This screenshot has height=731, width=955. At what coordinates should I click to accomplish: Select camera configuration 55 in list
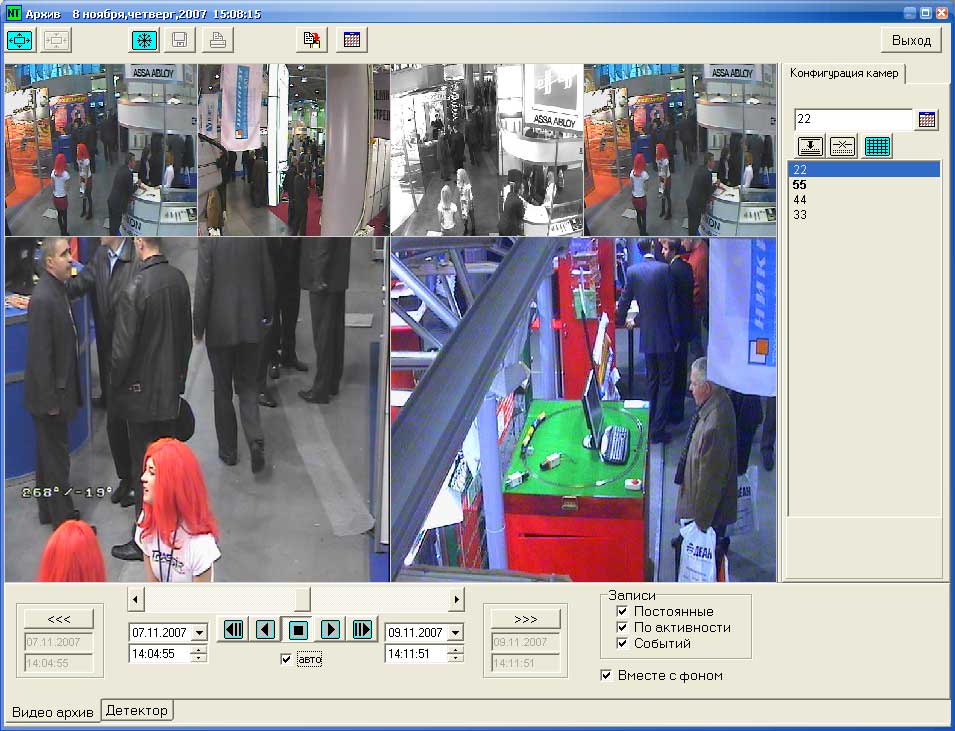click(800, 185)
